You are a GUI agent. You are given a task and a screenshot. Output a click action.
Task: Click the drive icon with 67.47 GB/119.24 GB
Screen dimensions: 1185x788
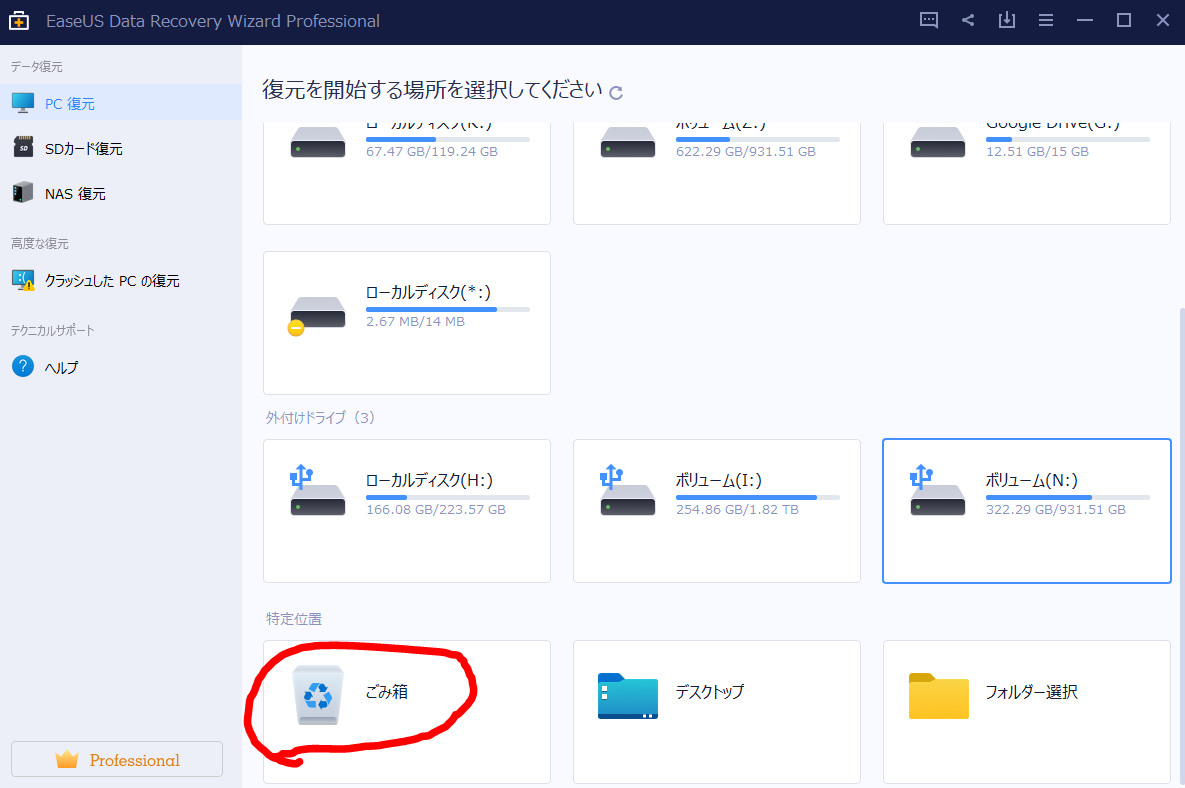coord(317,142)
